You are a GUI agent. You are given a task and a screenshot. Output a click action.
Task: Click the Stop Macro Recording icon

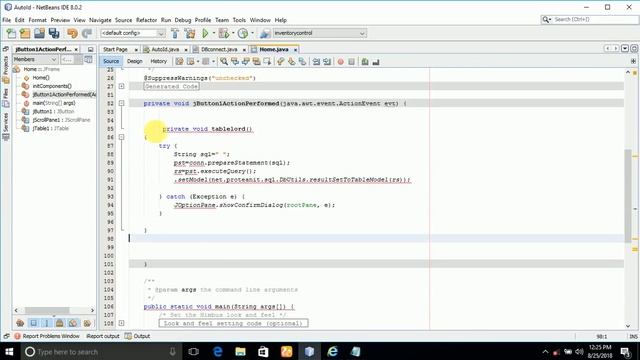pos(351,62)
